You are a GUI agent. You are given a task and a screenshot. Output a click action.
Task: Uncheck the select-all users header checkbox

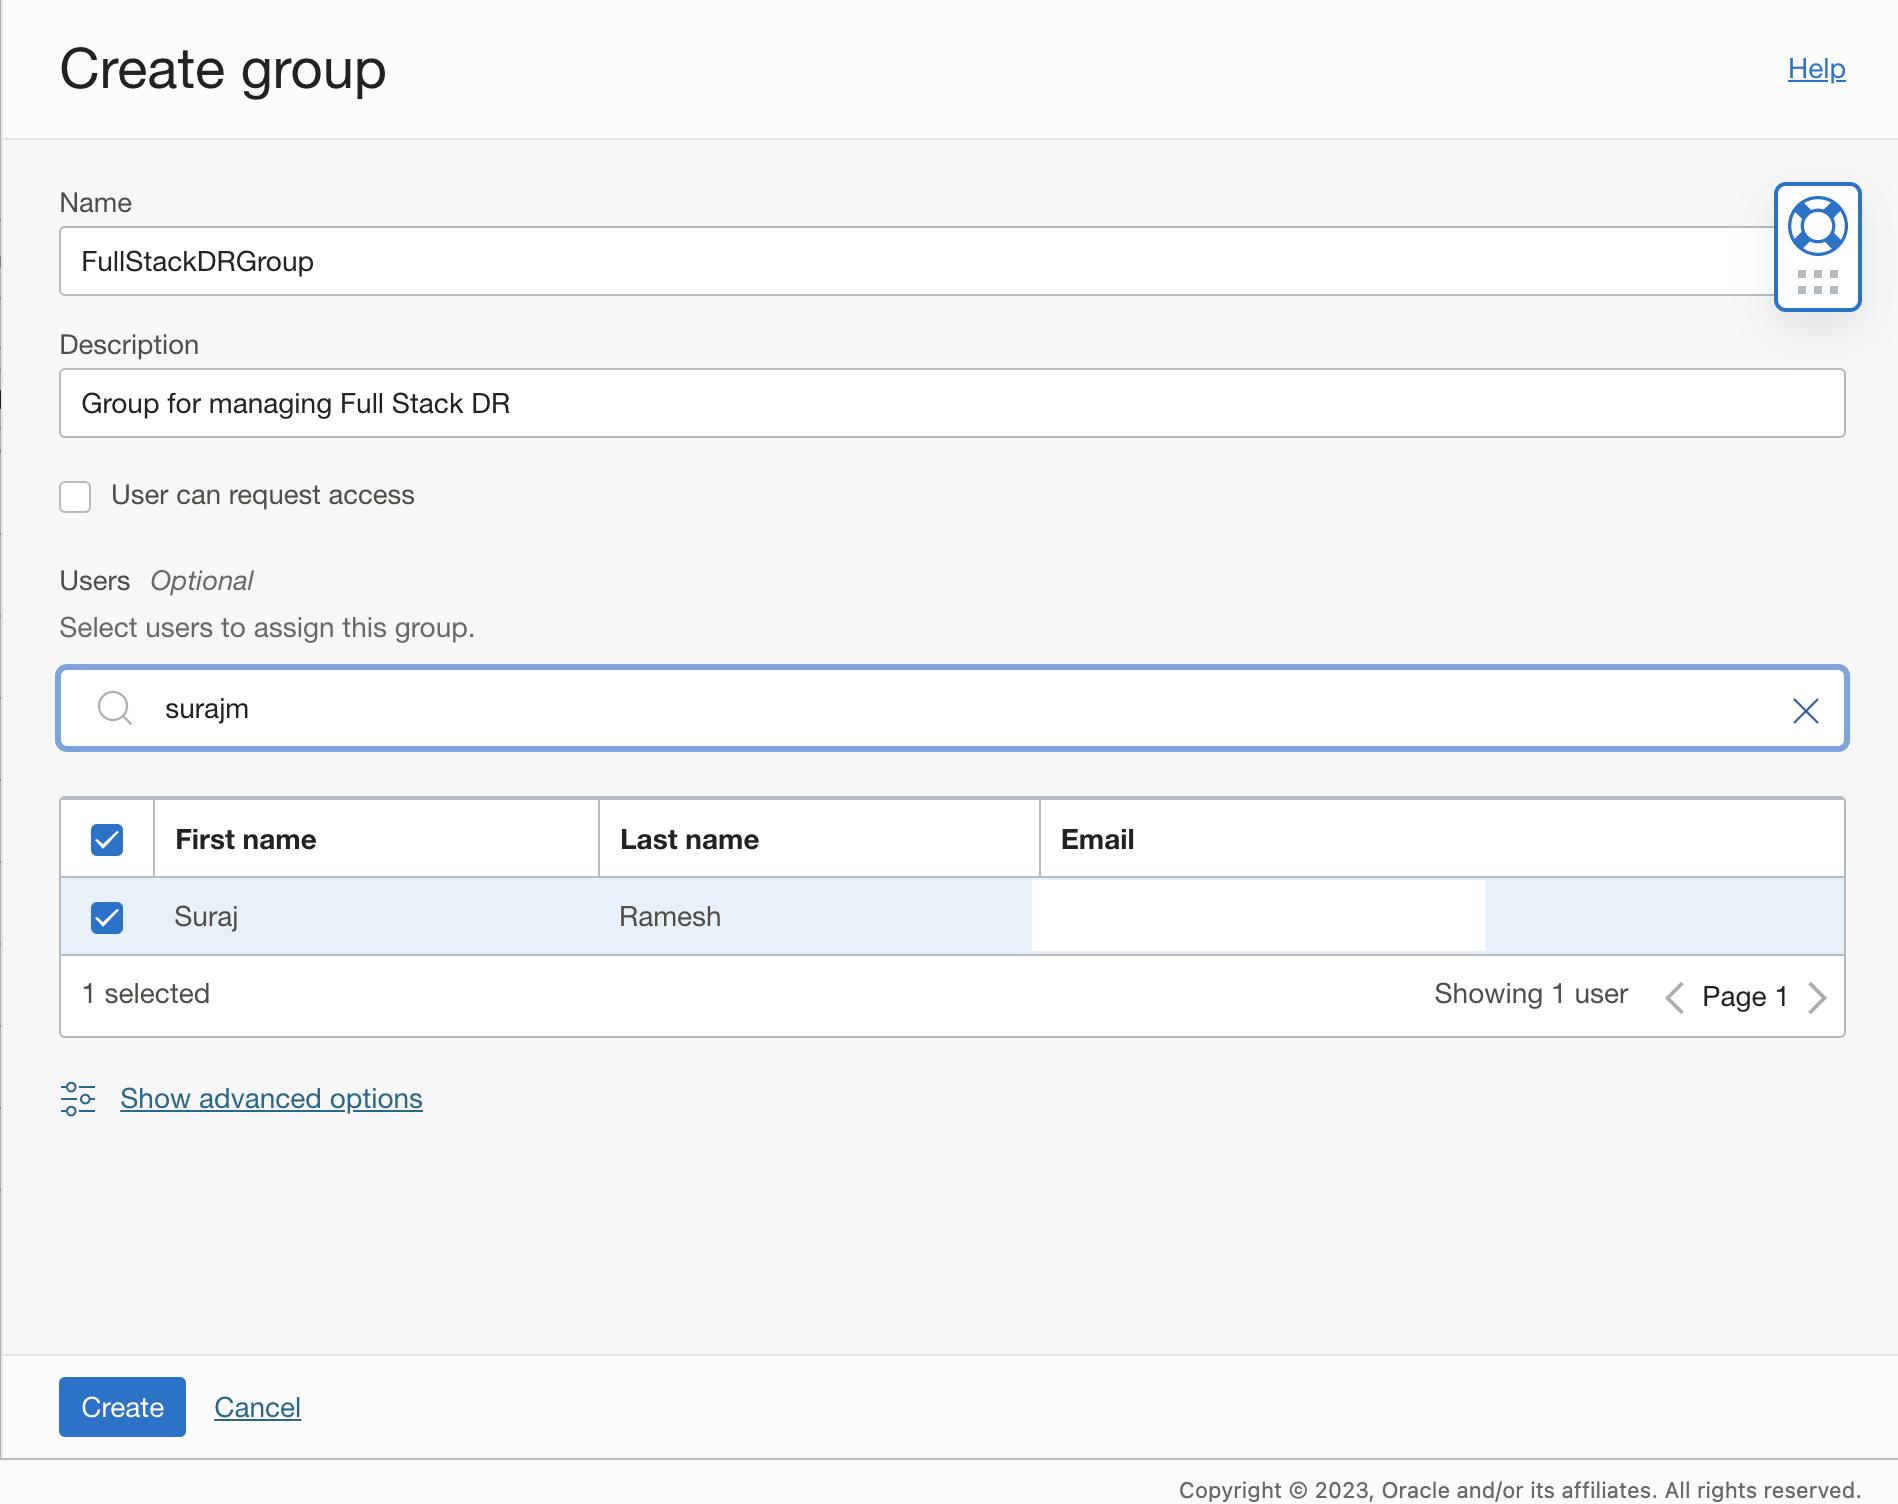pos(106,839)
